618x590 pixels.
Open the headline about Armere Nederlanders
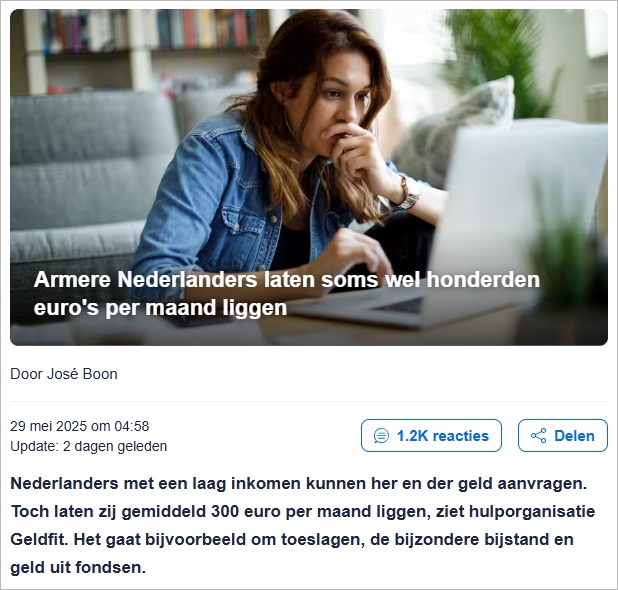(x=287, y=294)
